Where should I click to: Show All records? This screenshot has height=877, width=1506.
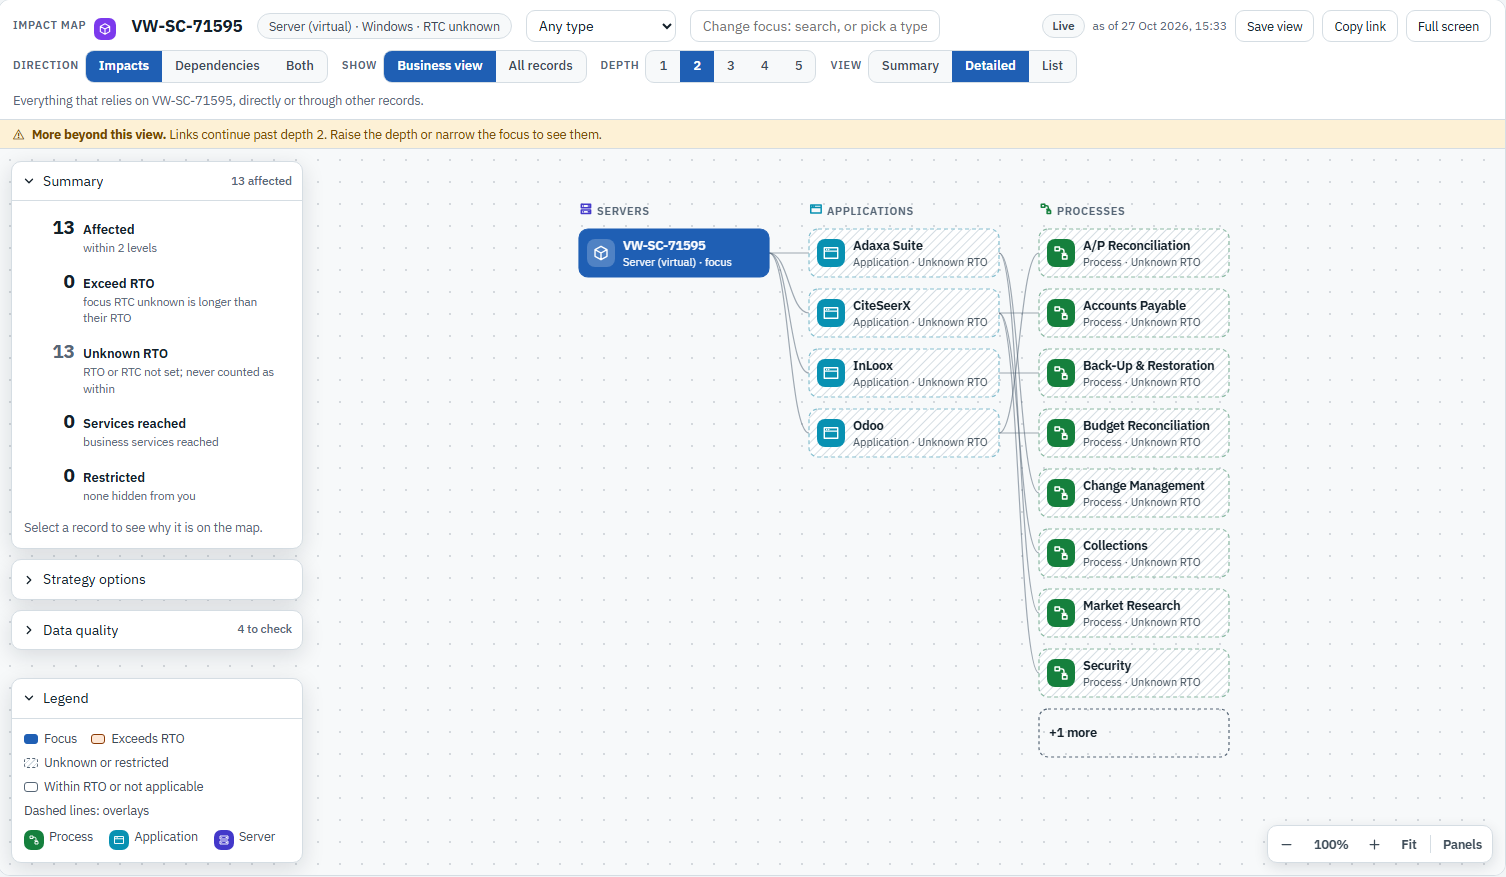click(x=541, y=66)
